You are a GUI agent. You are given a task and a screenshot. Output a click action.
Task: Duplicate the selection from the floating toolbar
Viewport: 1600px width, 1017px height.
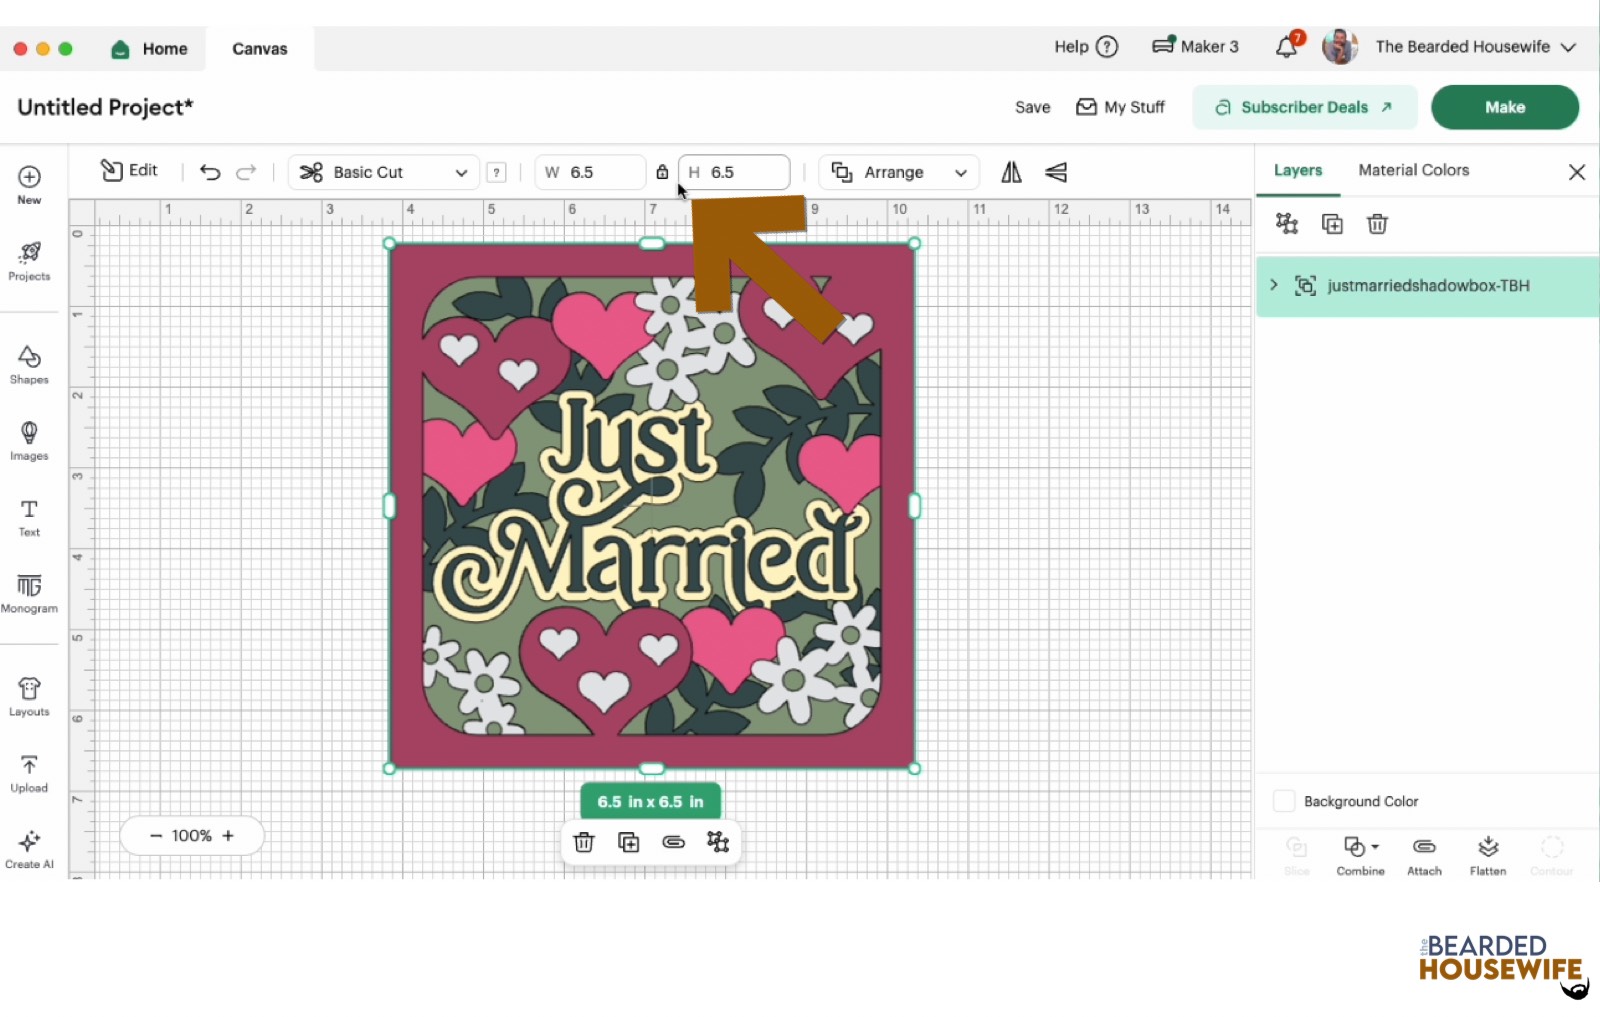628,842
